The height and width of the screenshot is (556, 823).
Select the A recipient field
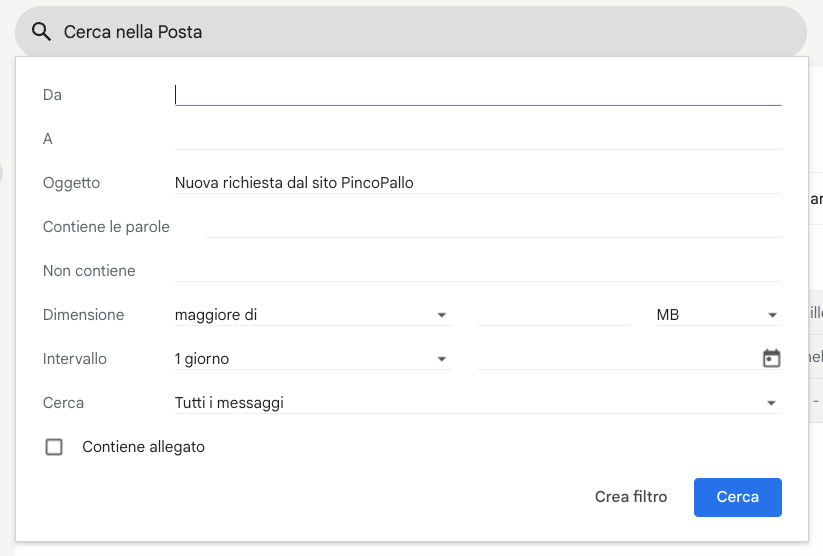[x=478, y=139]
